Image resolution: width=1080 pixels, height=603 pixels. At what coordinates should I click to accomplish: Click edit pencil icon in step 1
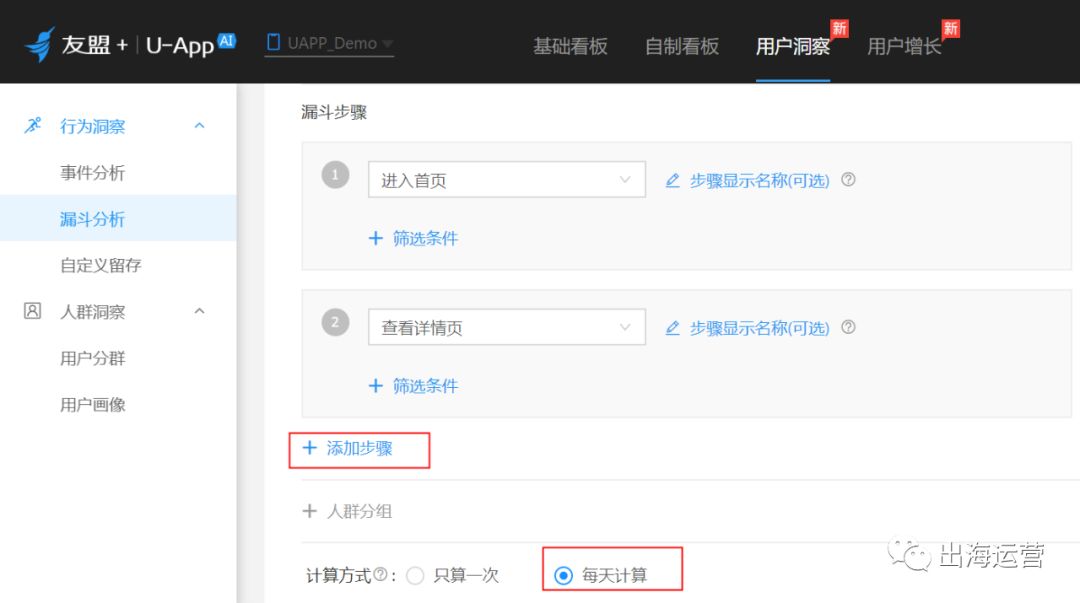point(673,181)
